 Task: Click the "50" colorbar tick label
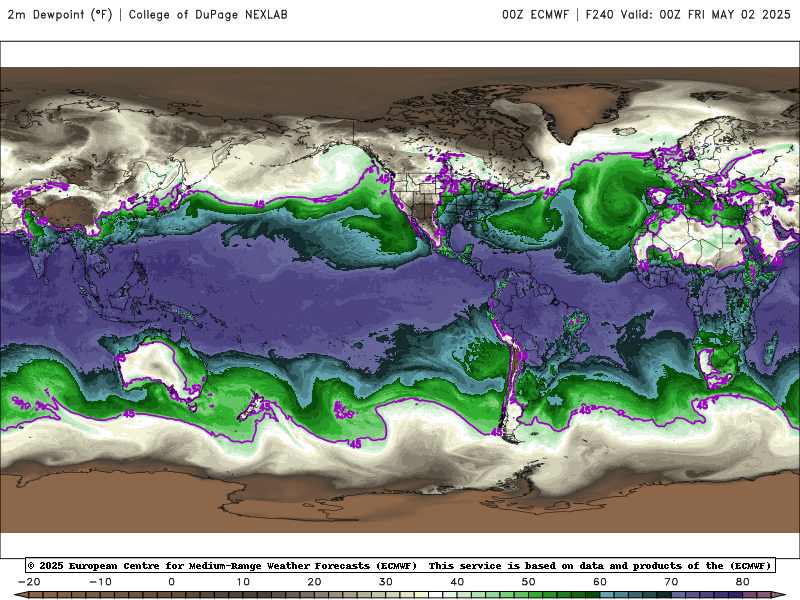(529, 582)
